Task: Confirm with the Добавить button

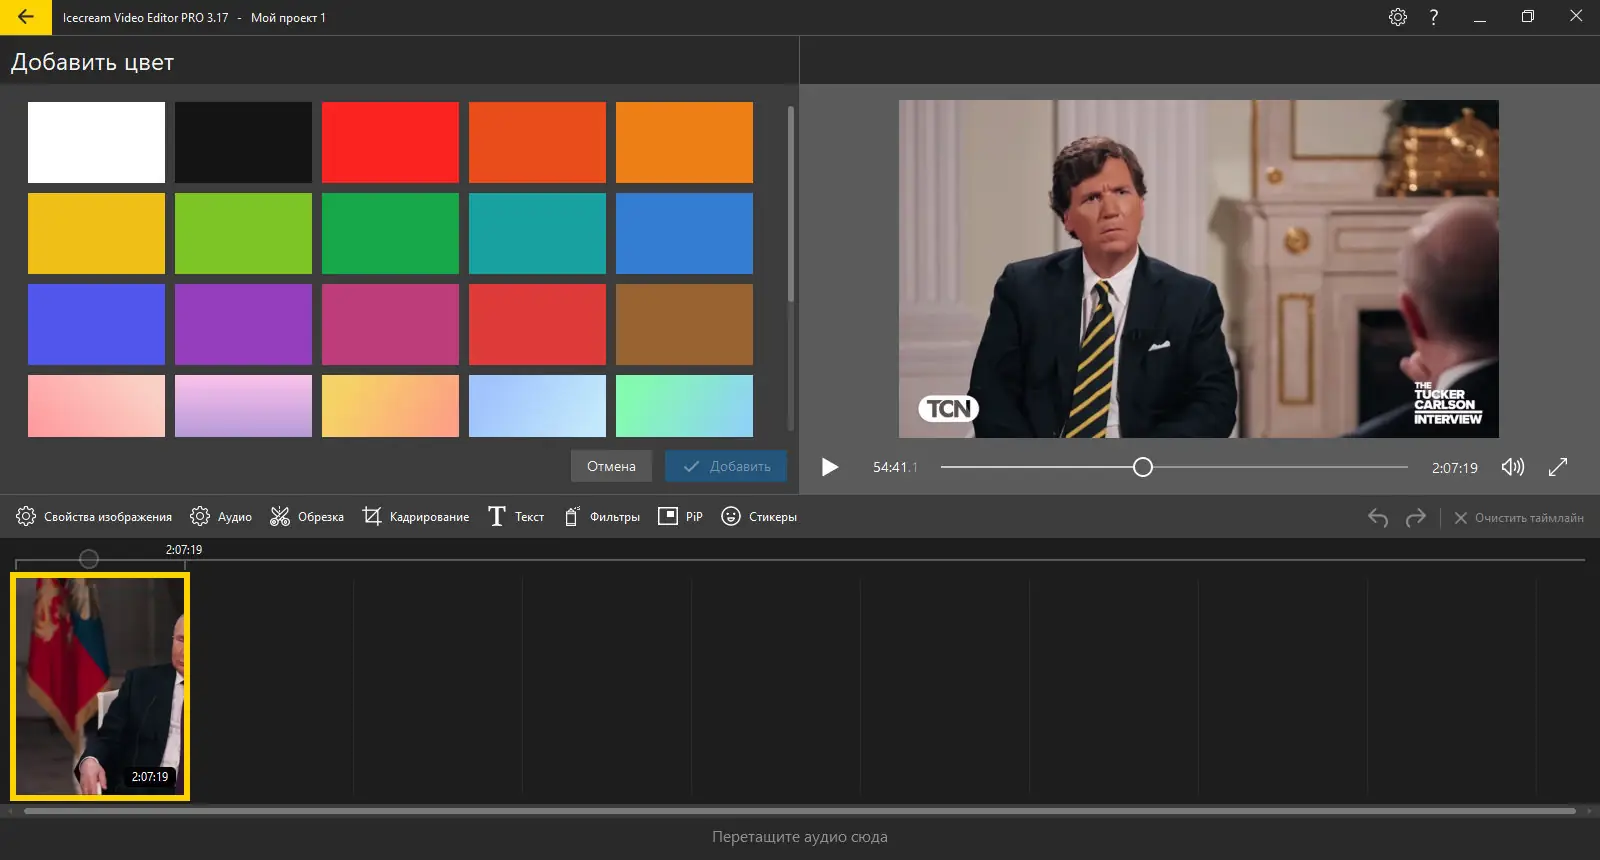Action: [726, 466]
